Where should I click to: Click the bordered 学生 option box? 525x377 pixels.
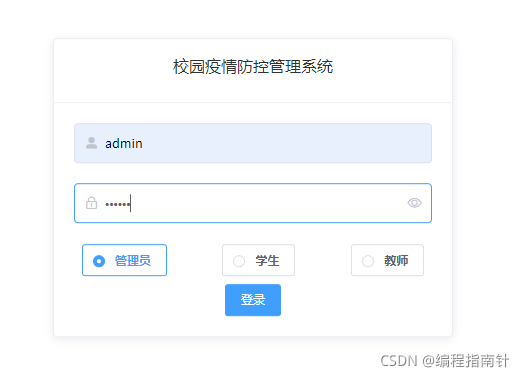click(258, 260)
